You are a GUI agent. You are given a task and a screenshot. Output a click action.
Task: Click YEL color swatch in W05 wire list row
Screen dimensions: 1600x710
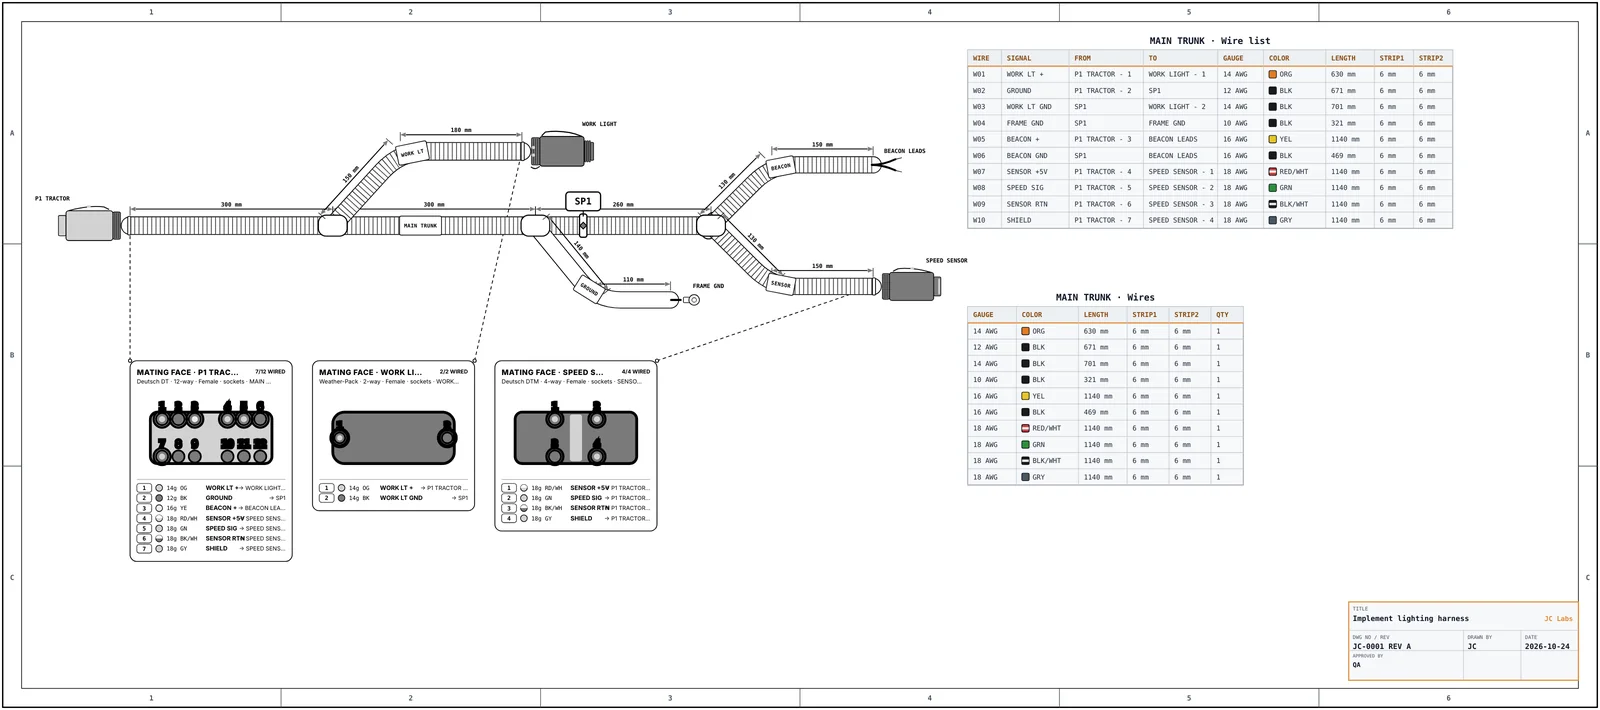point(1273,139)
